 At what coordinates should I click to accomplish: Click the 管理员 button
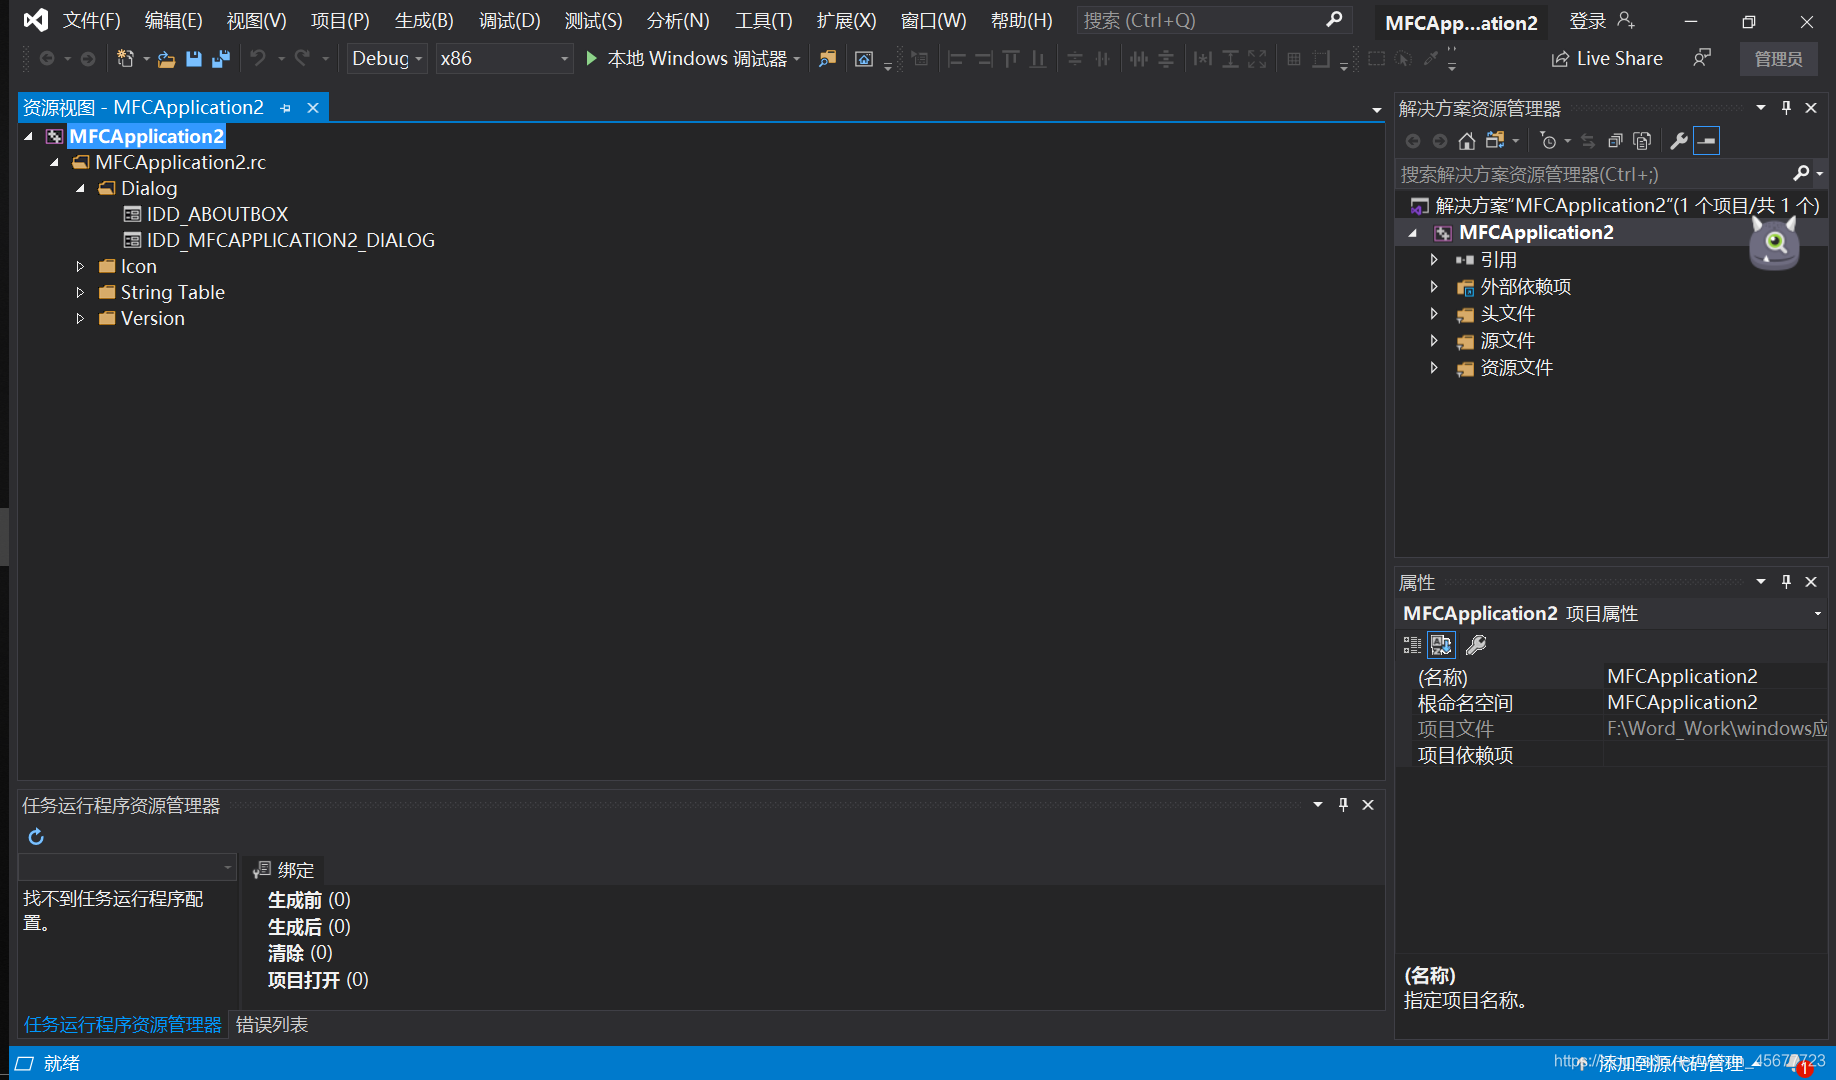(x=1778, y=59)
